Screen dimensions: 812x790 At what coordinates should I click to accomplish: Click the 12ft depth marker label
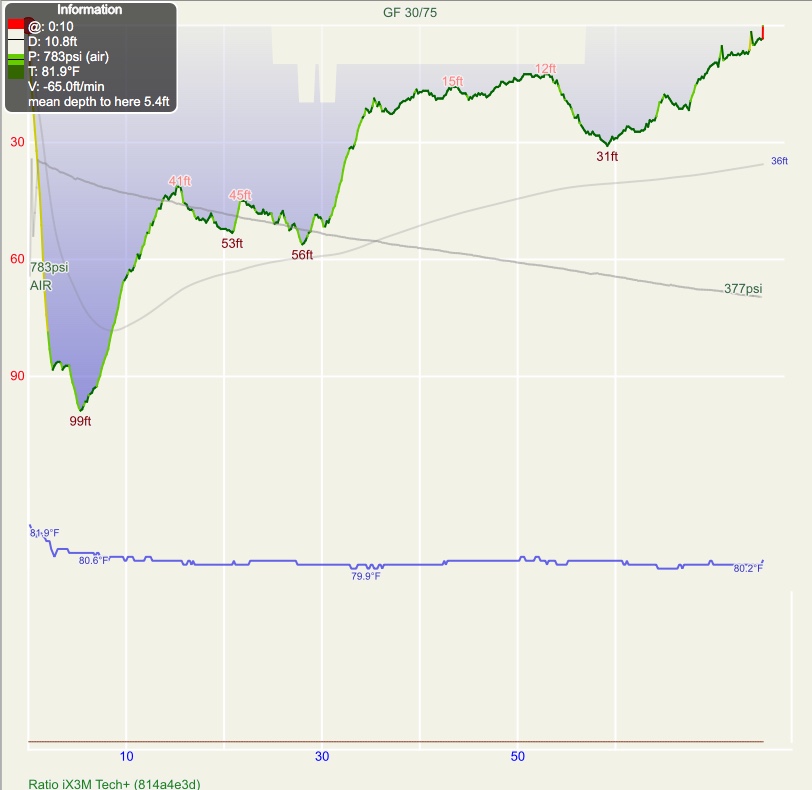[x=546, y=68]
